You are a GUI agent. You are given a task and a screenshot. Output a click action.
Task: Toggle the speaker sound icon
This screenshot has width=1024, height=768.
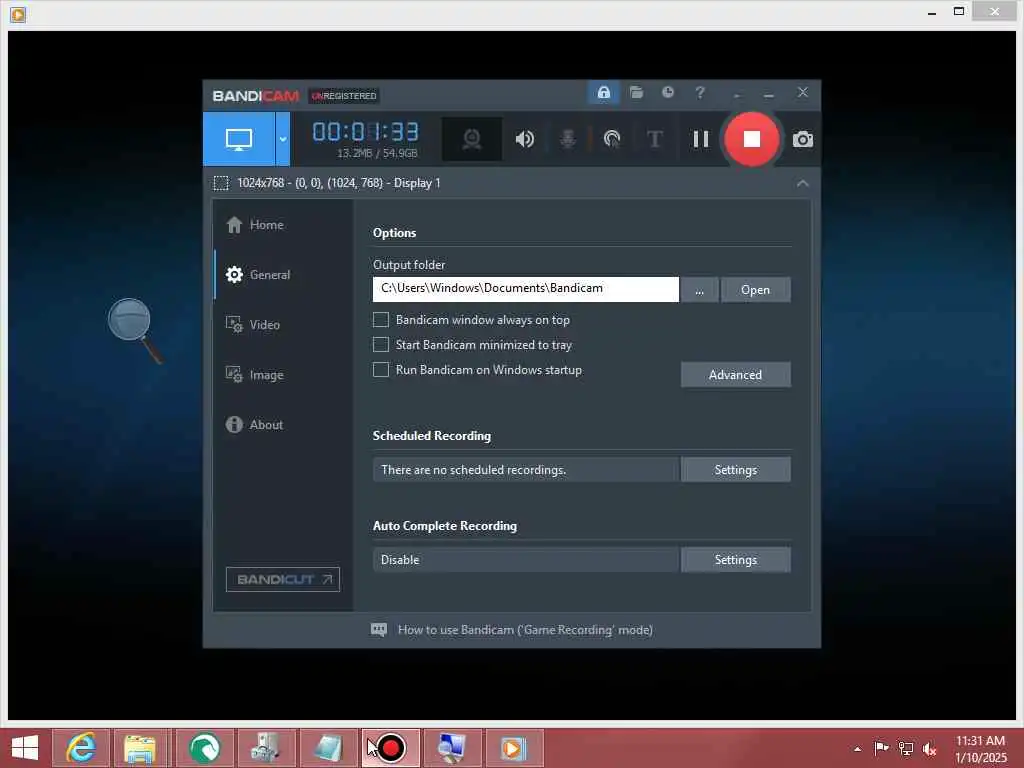tap(524, 139)
